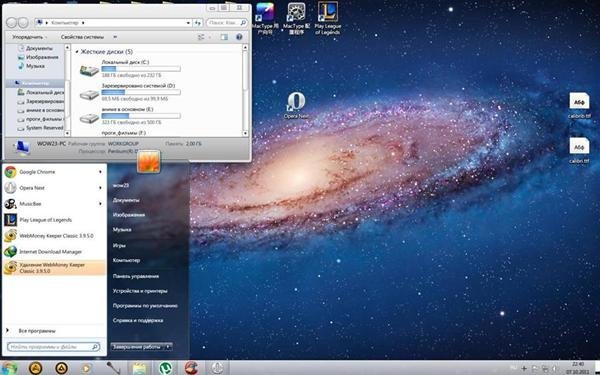
Task: Select System Reserved drive in navigation pane
Action: click(x=40, y=128)
